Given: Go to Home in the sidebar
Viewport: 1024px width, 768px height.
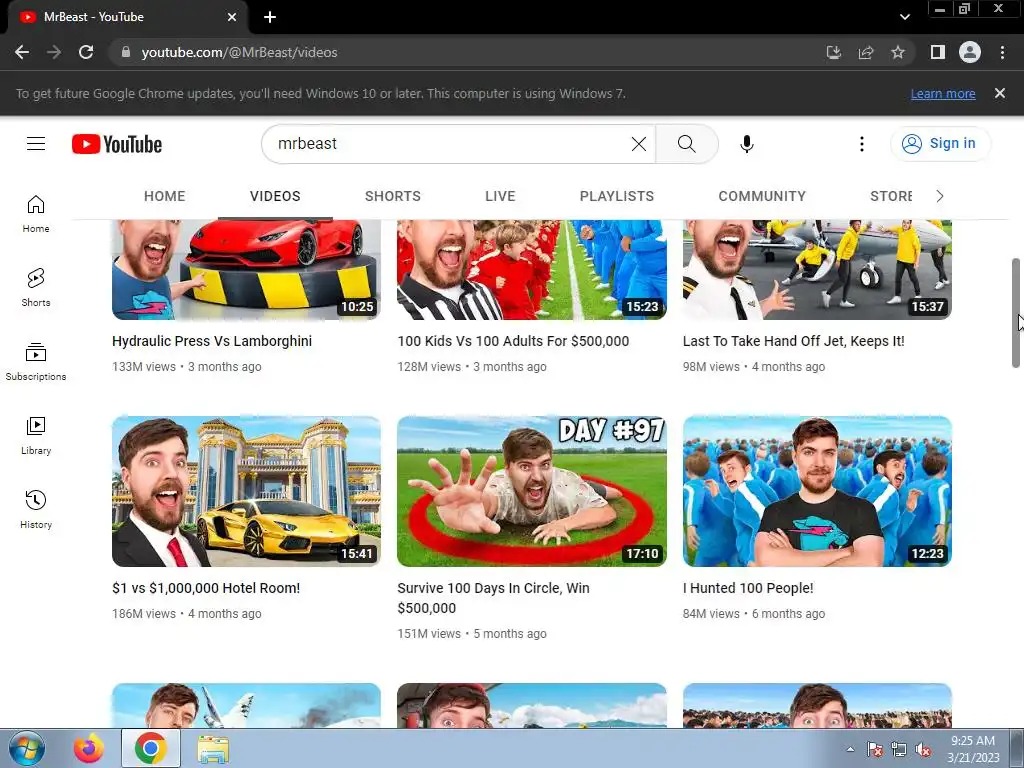Looking at the screenshot, I should (36, 214).
